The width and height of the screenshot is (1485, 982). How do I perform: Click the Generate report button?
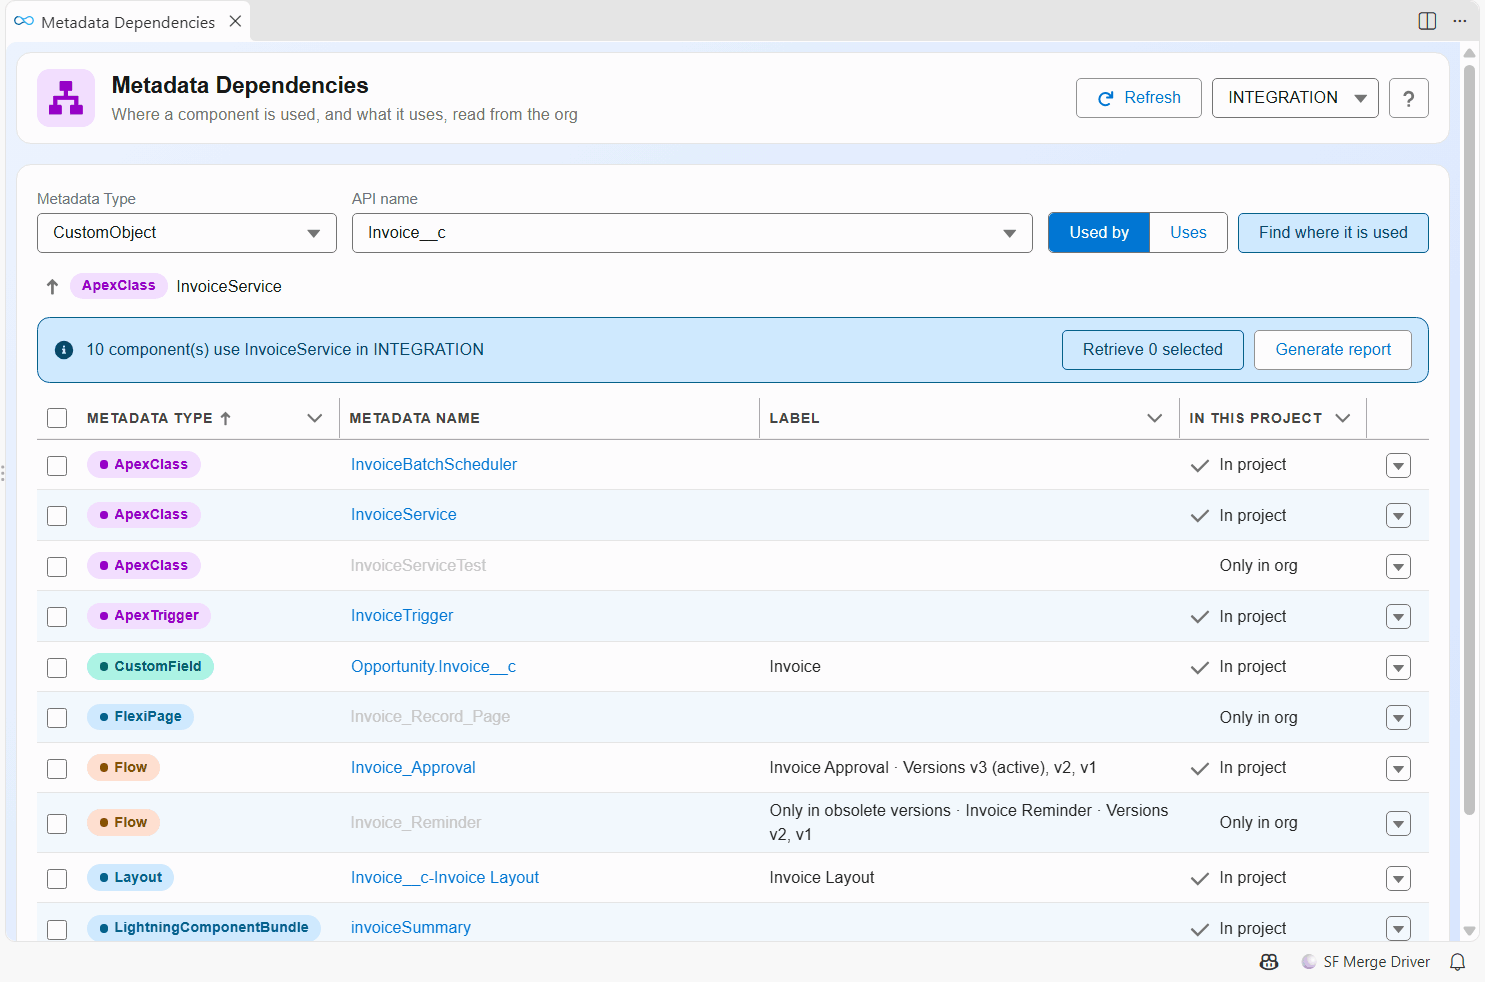point(1333,350)
